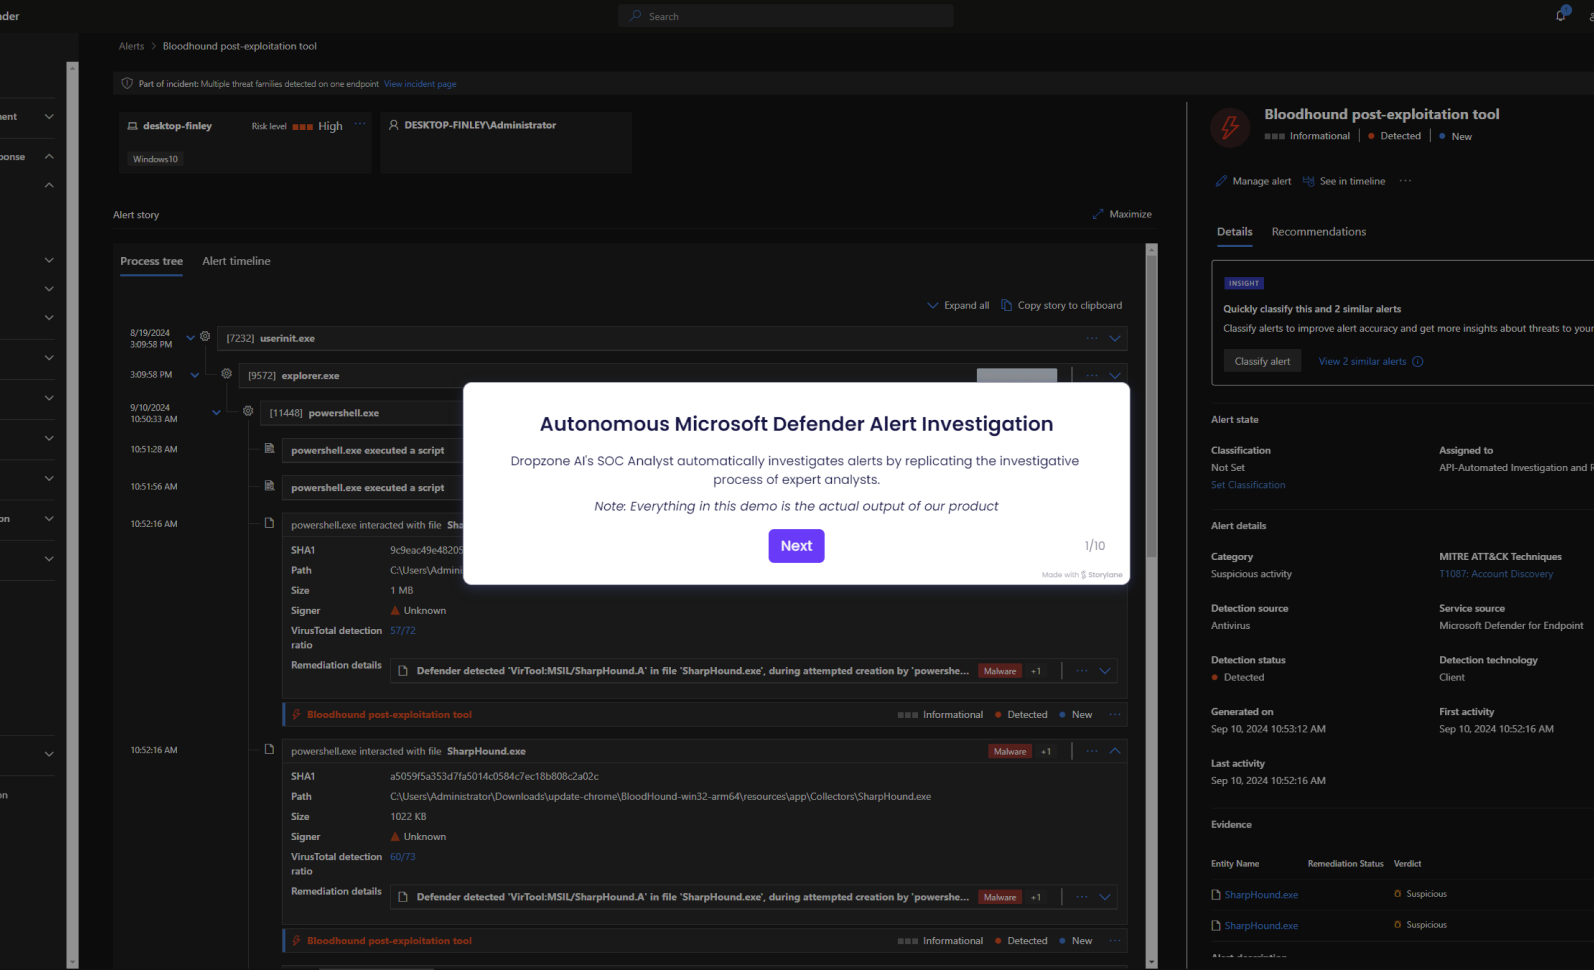
Task: Click Copy story to clipboard
Action: [x=1061, y=305]
